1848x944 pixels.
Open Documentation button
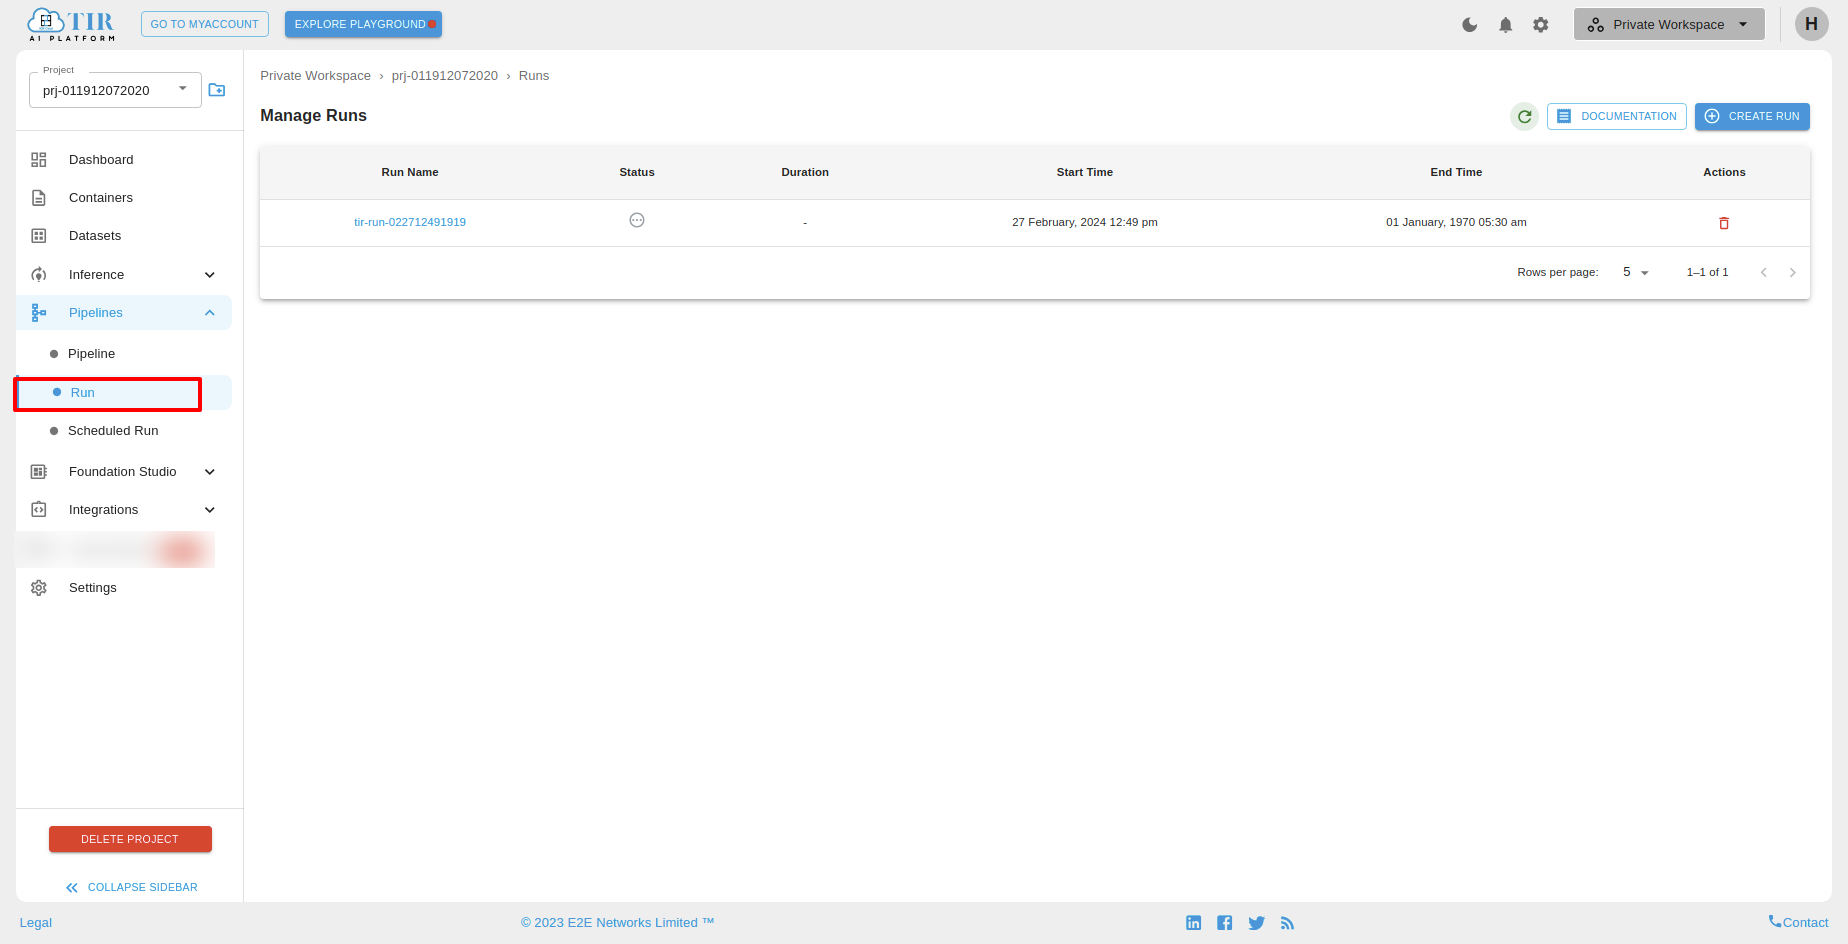tap(1617, 117)
